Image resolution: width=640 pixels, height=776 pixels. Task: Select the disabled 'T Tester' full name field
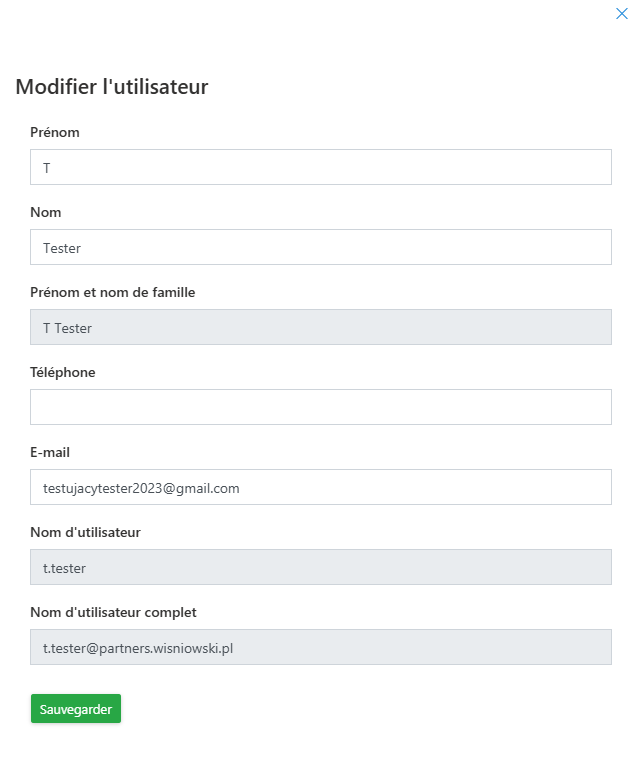320,328
